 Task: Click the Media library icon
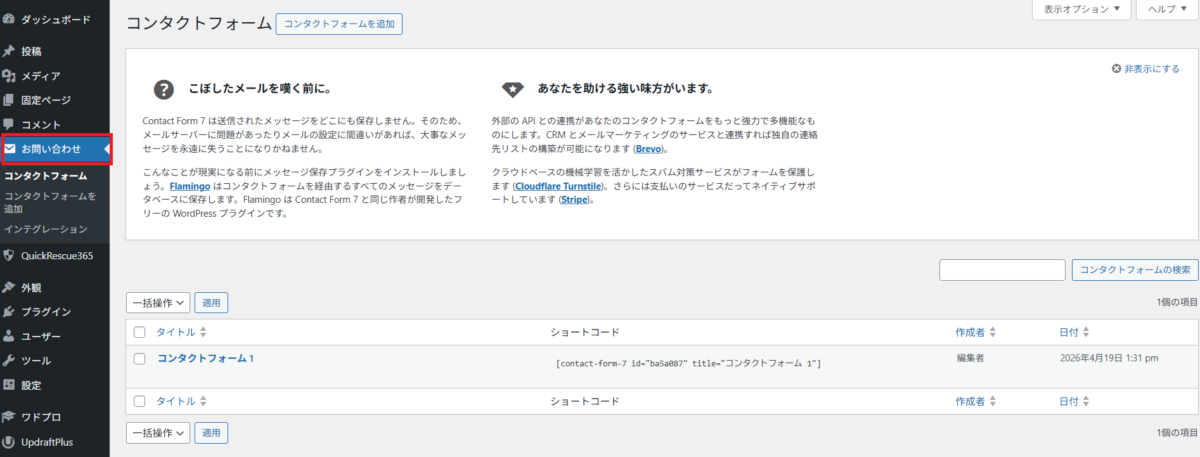9,76
